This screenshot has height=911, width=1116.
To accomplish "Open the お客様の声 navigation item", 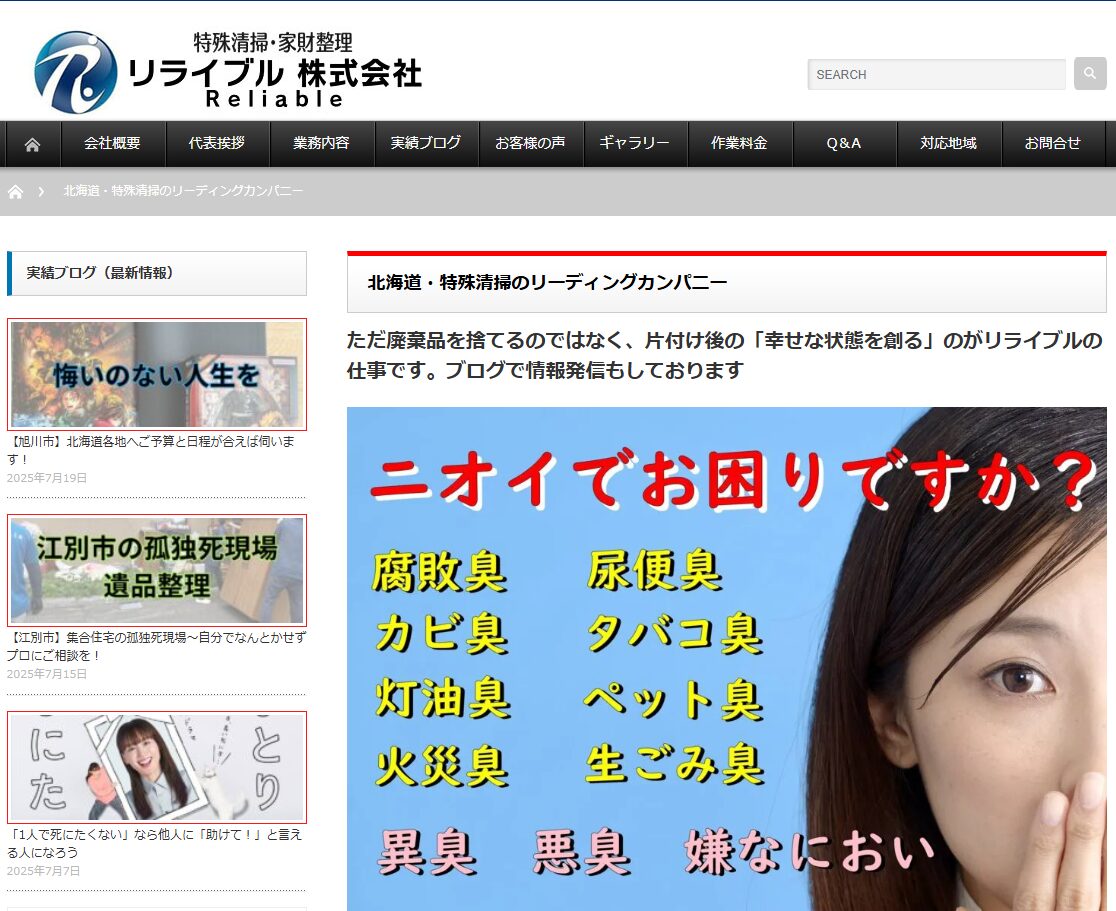I will tap(530, 144).
